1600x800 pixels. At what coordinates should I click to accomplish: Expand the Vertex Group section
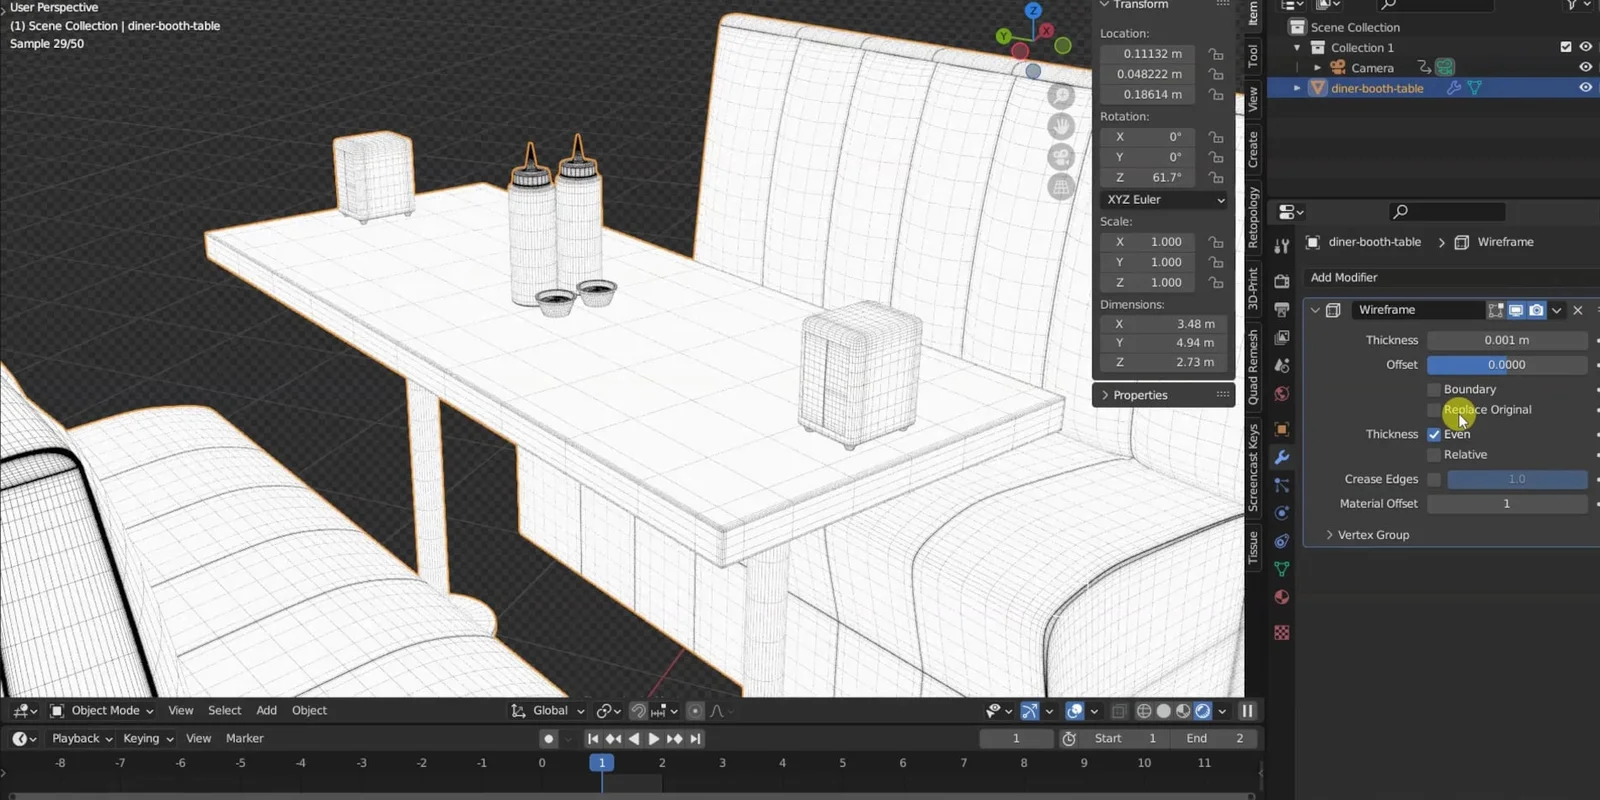1372,535
